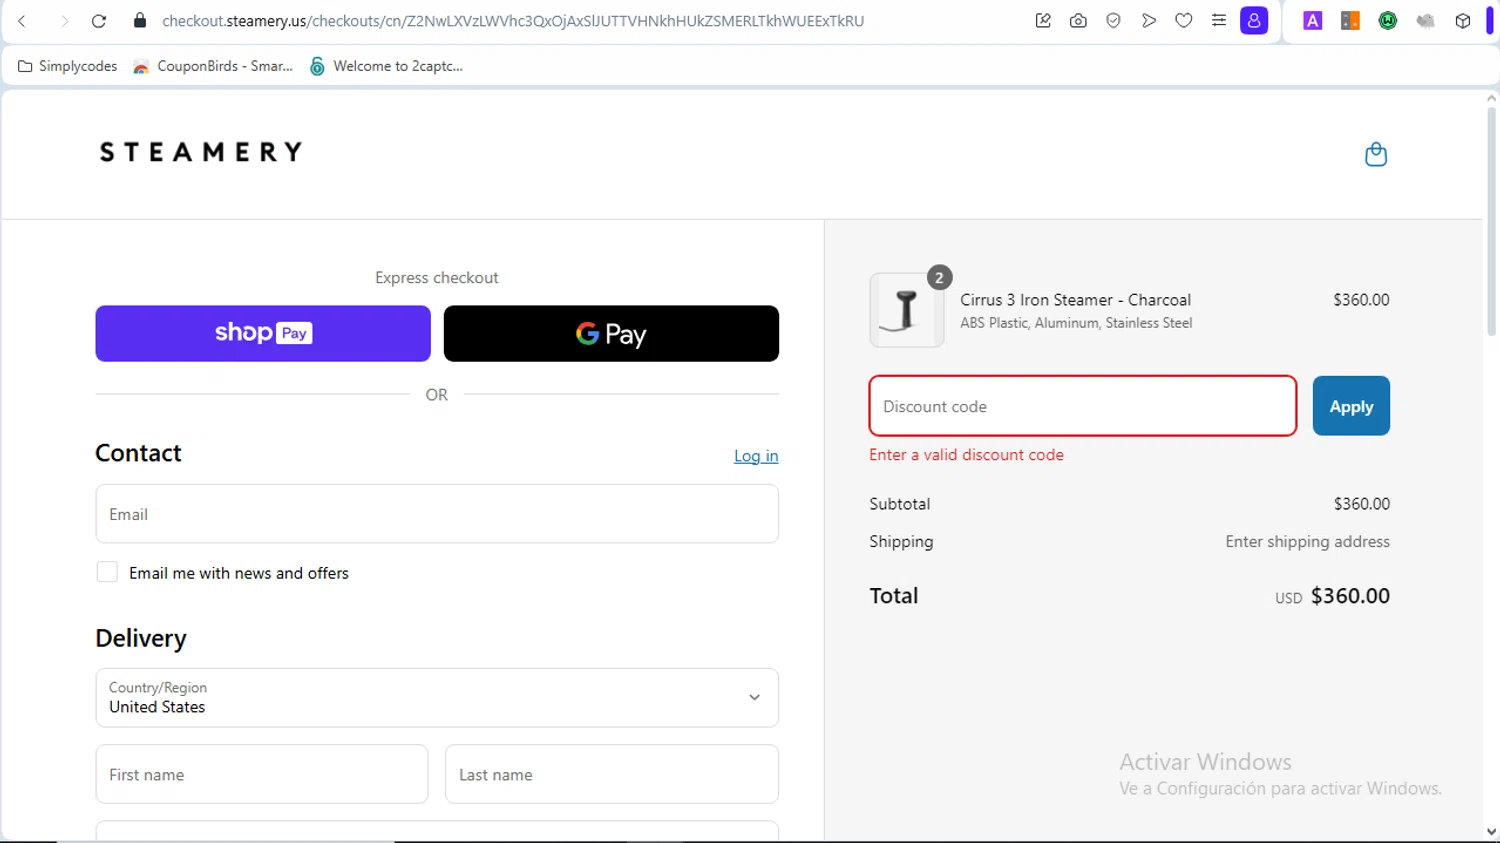Image resolution: width=1500 pixels, height=843 pixels.
Task: Click the STEAMERY logo
Action: coord(201,152)
